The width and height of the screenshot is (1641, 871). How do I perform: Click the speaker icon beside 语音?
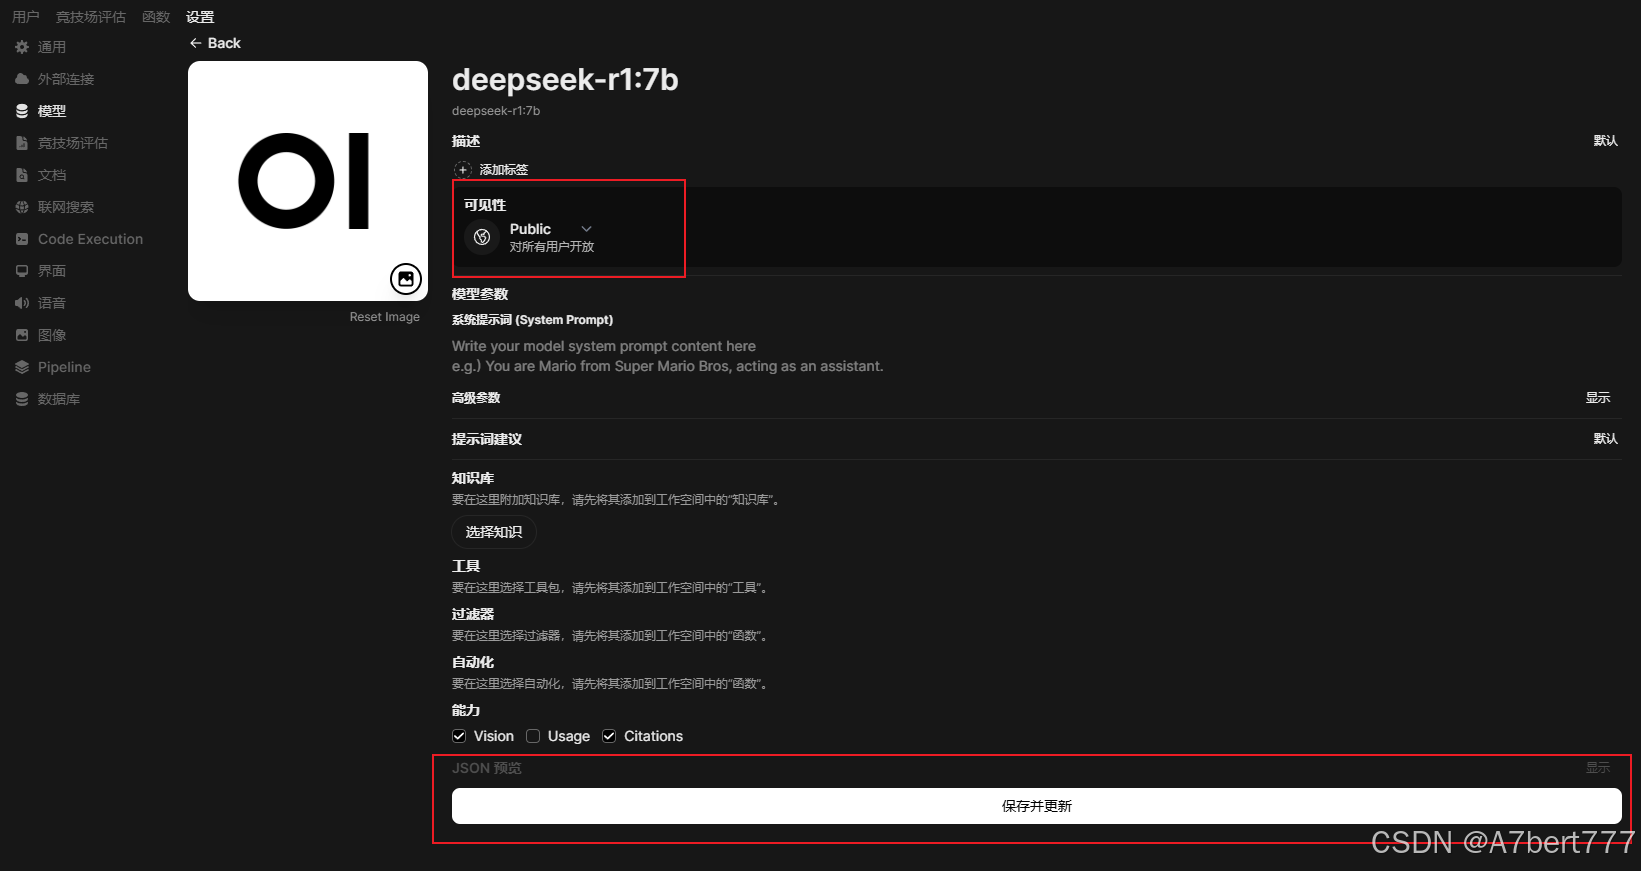pos(22,303)
